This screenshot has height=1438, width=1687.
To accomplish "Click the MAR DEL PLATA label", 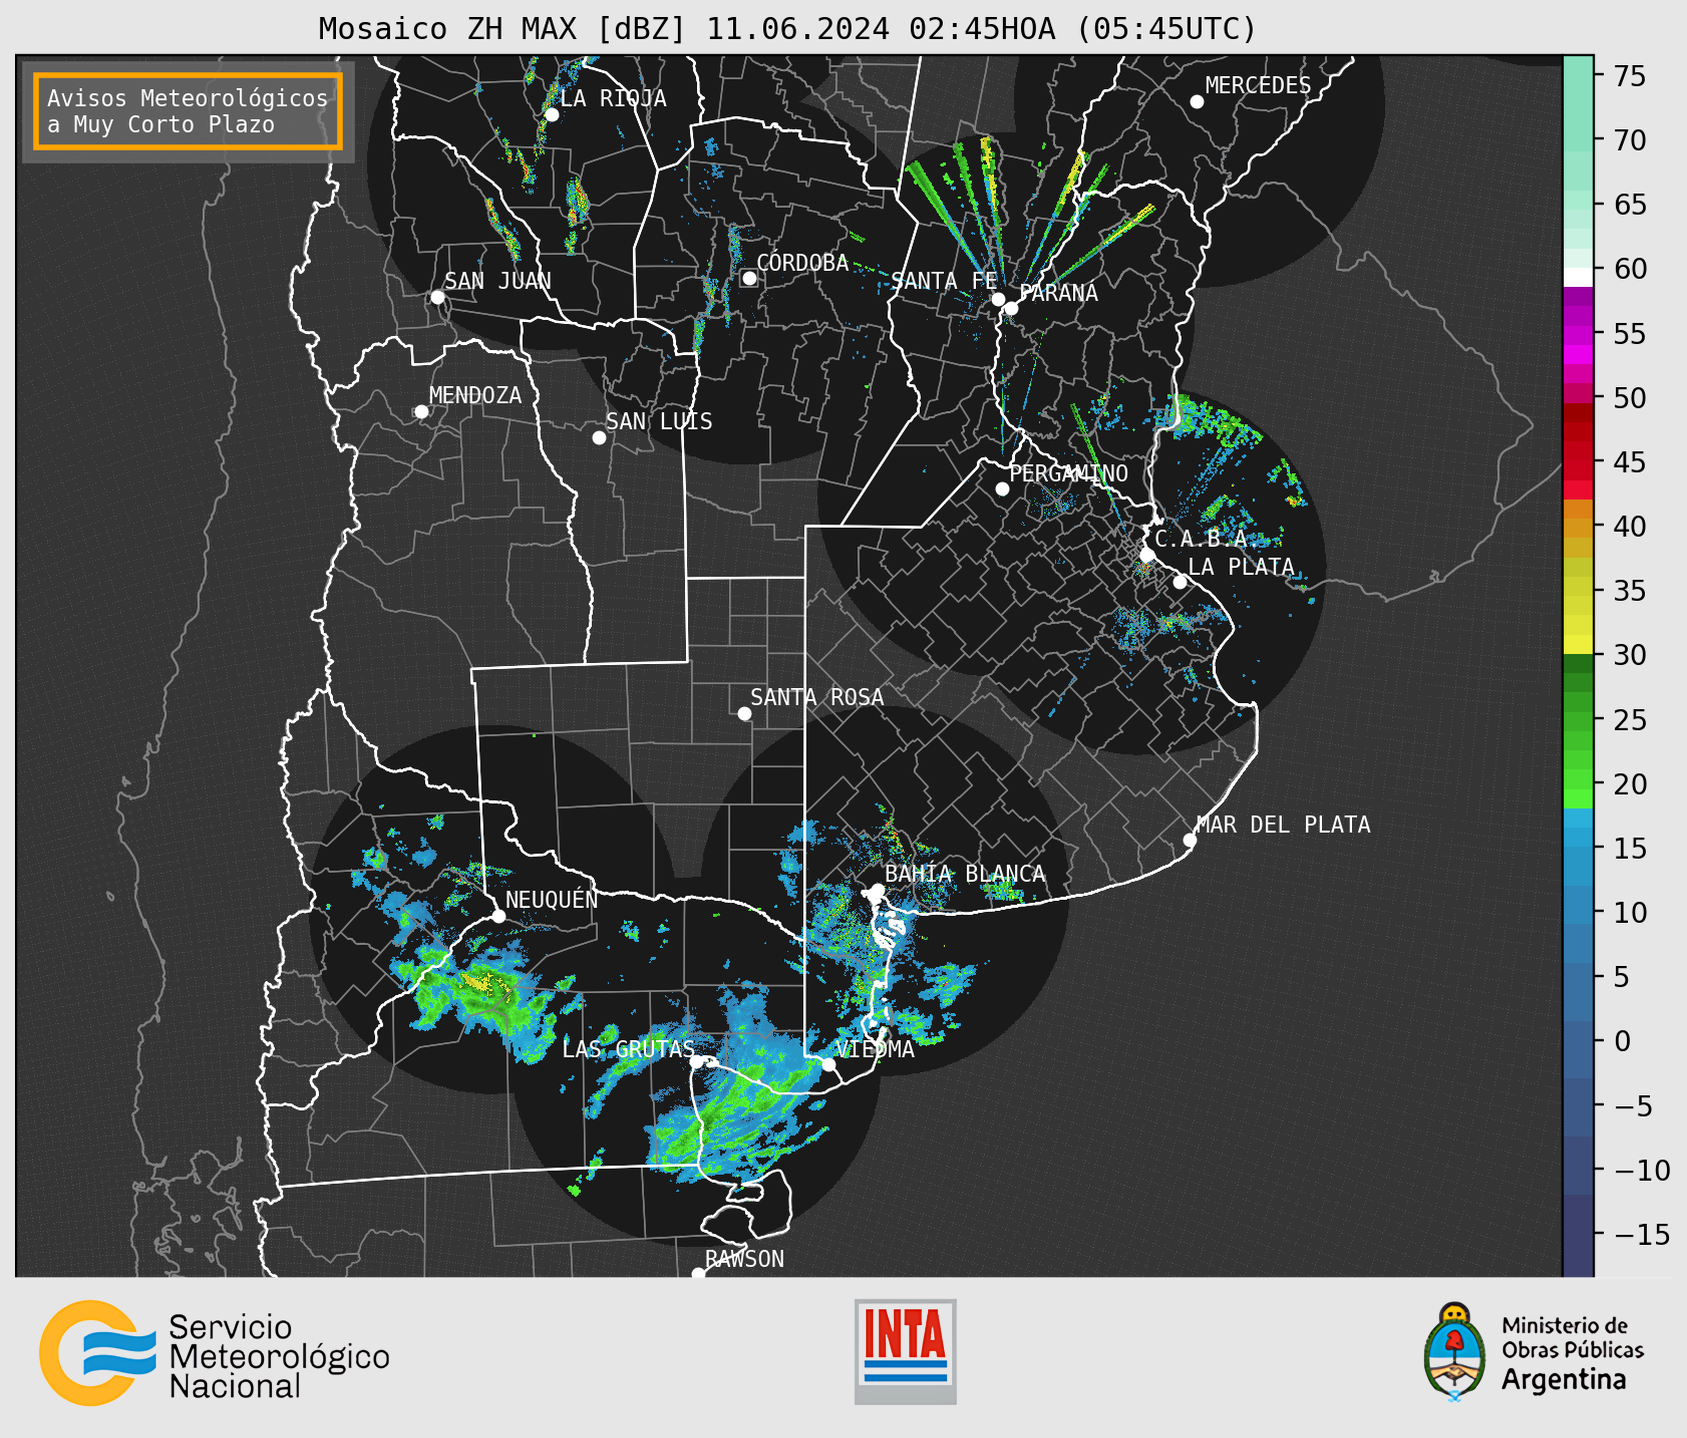I will pos(1284,825).
